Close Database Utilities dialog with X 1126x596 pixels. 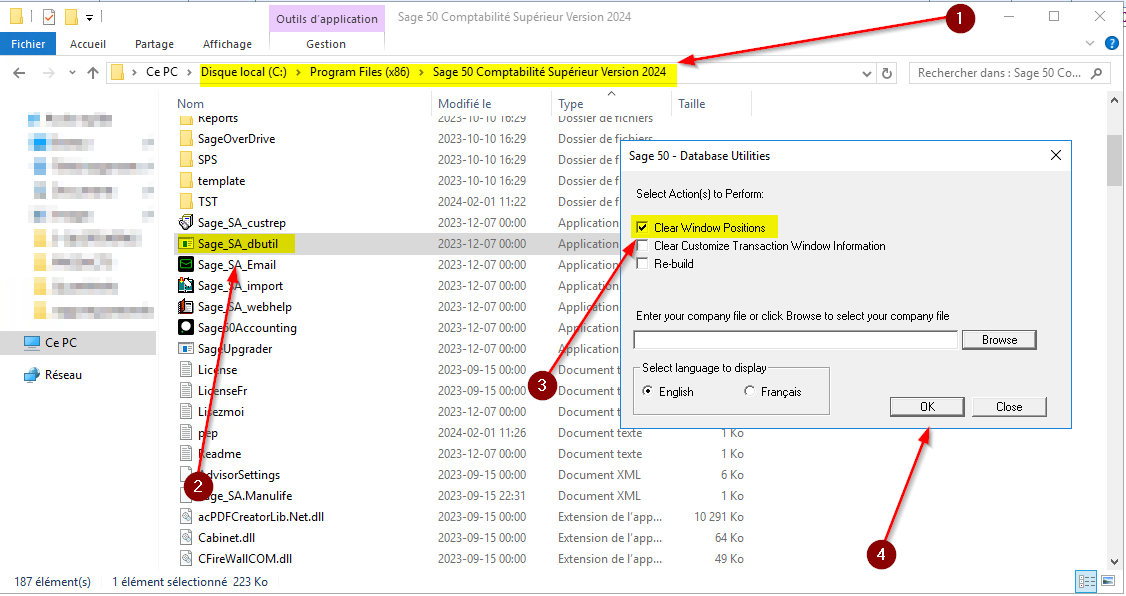point(1056,155)
